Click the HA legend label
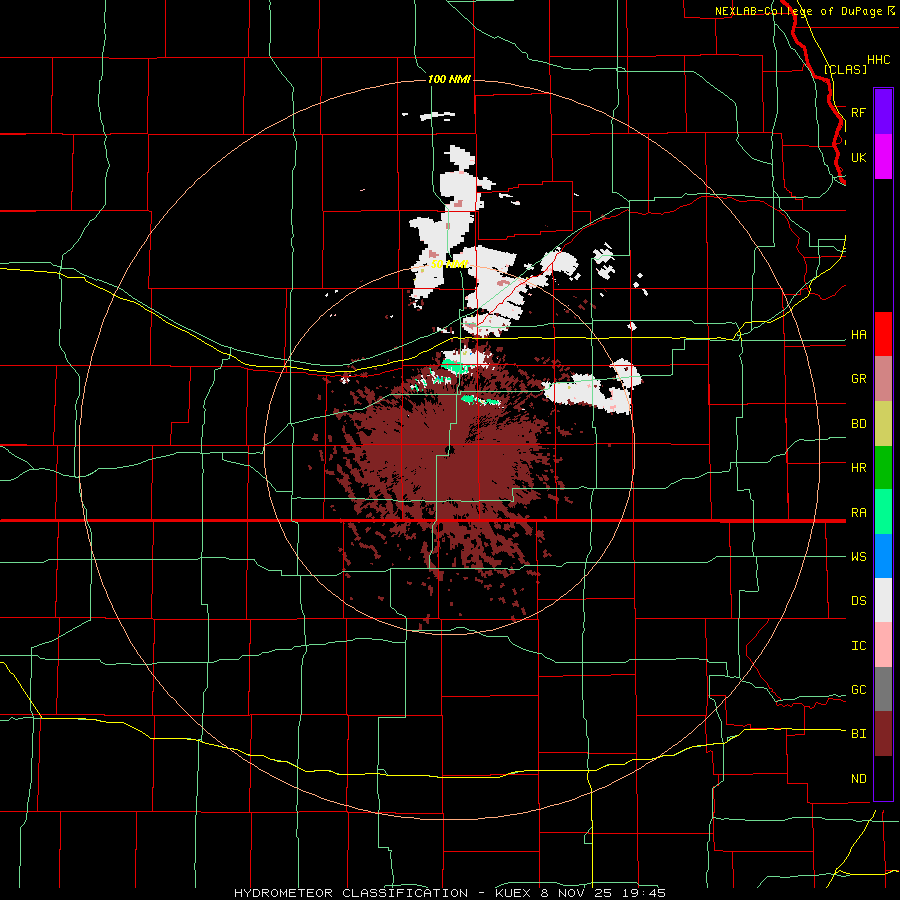Image resolution: width=900 pixels, height=900 pixels. coord(858,335)
